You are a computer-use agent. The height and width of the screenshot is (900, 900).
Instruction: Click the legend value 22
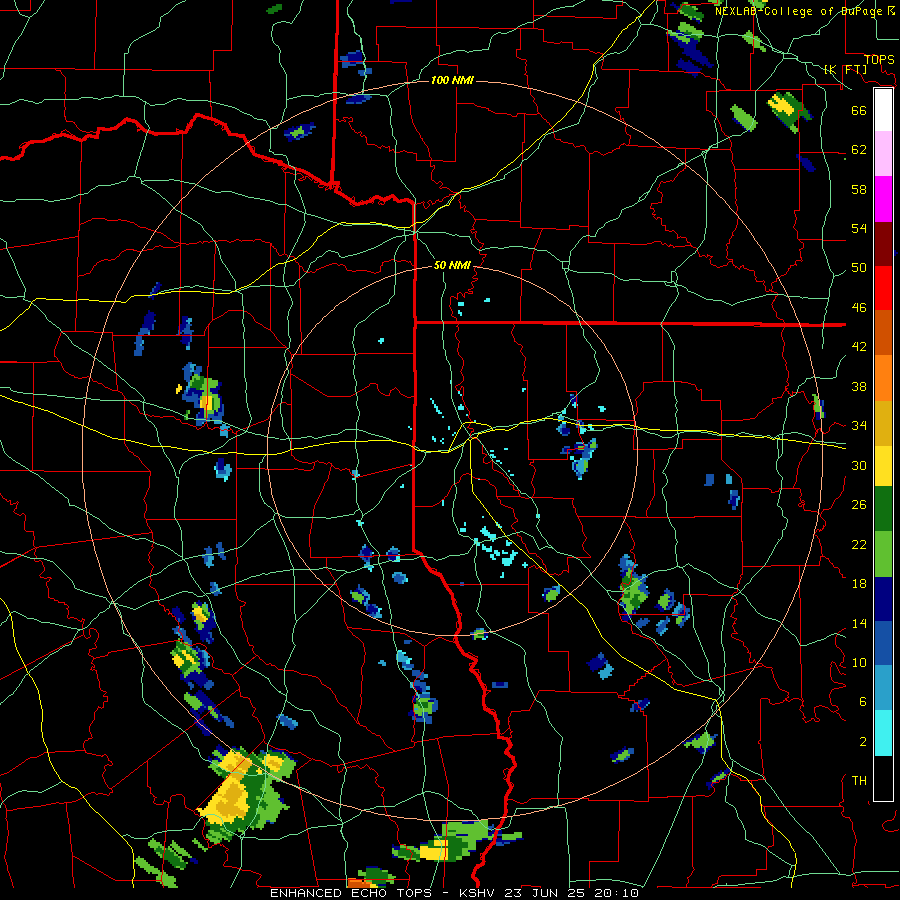[859, 544]
